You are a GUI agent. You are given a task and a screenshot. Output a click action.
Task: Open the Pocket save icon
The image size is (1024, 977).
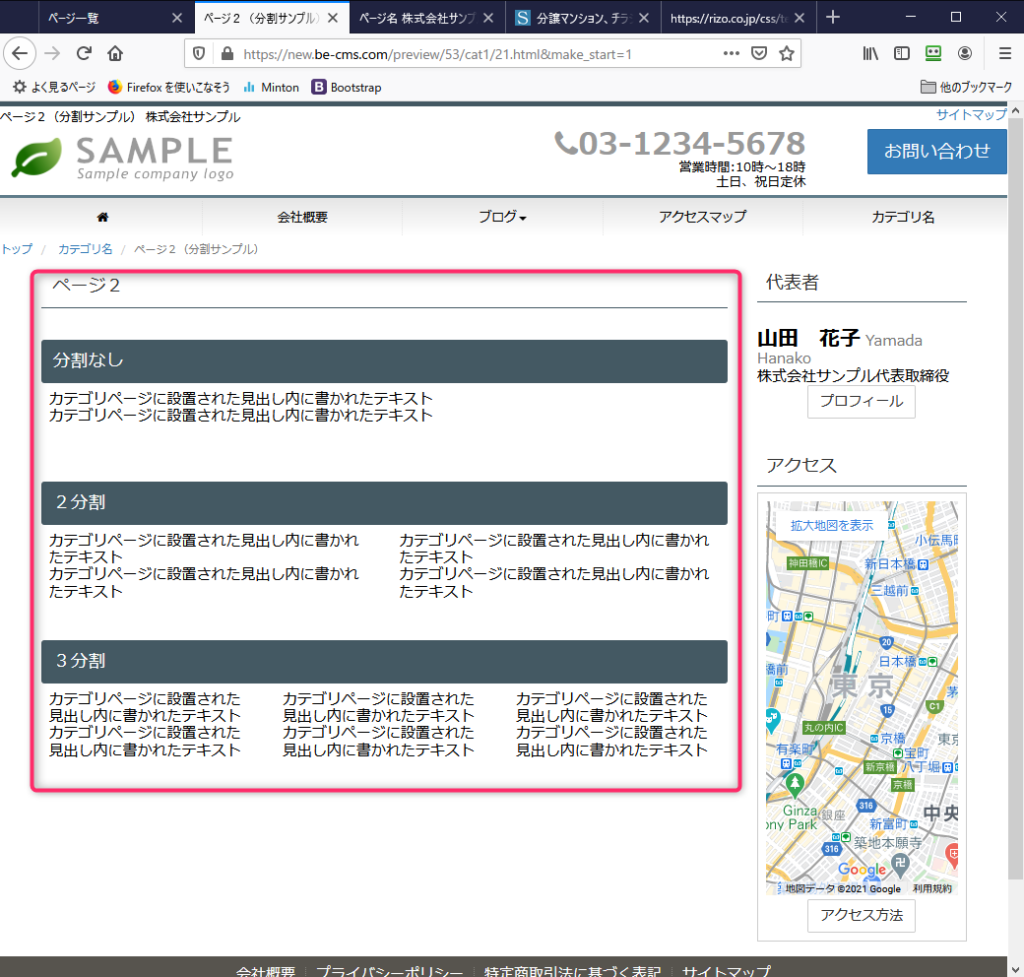pyautogui.click(x=759, y=54)
